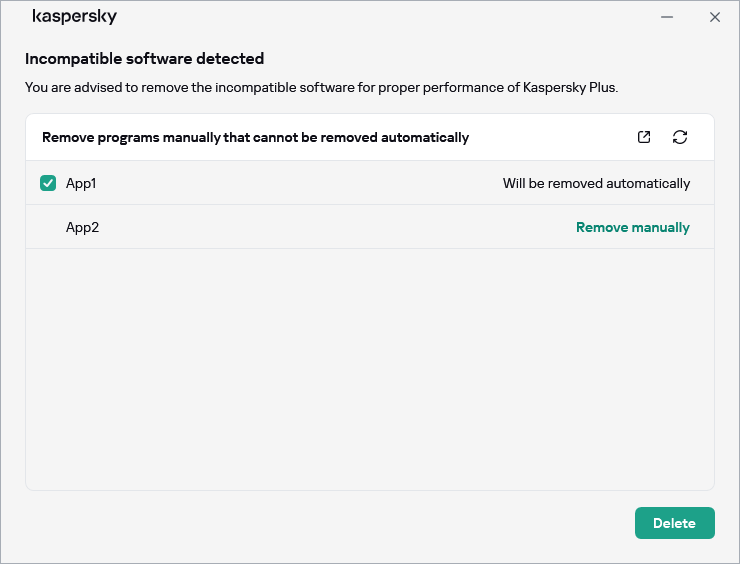740x564 pixels.
Task: Click the 'Remove programs manually' panel header text
Action: click(x=255, y=137)
